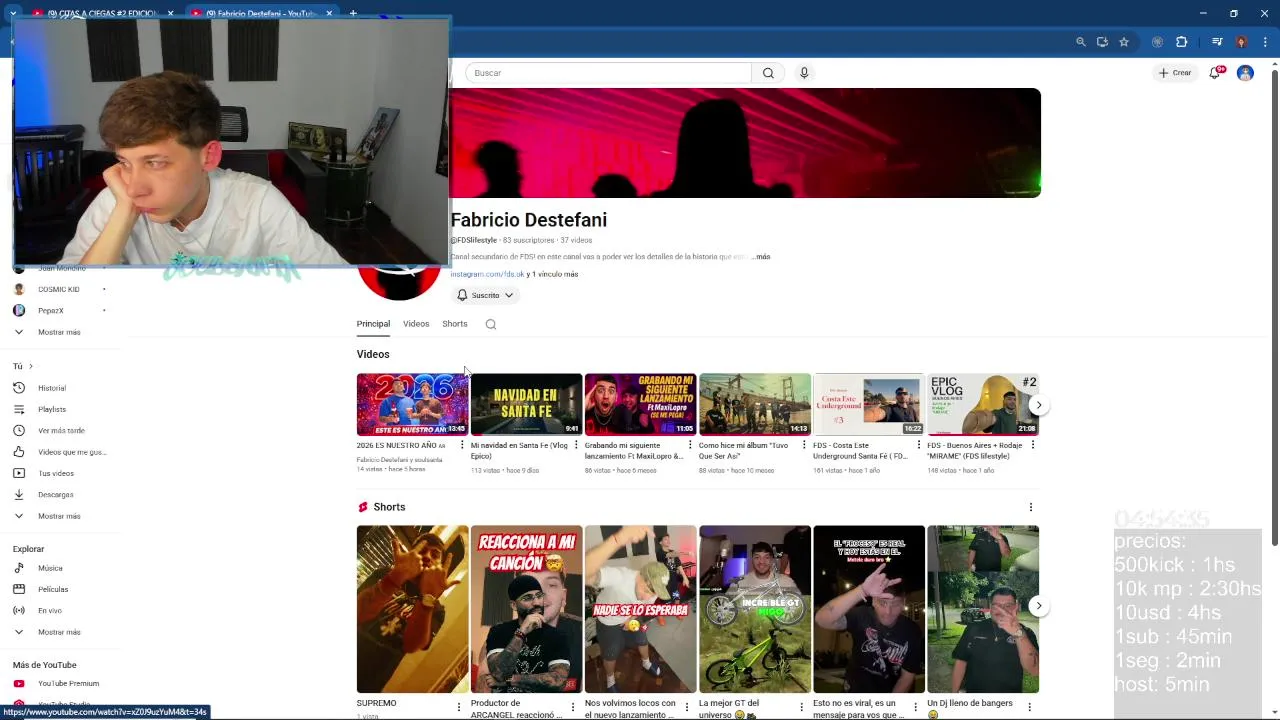Switch to the Principal tab

pos(373,324)
